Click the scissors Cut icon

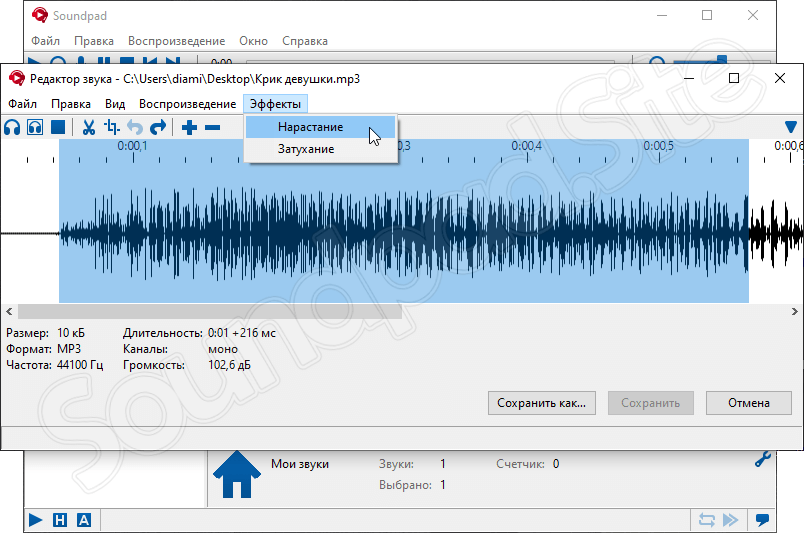88,127
